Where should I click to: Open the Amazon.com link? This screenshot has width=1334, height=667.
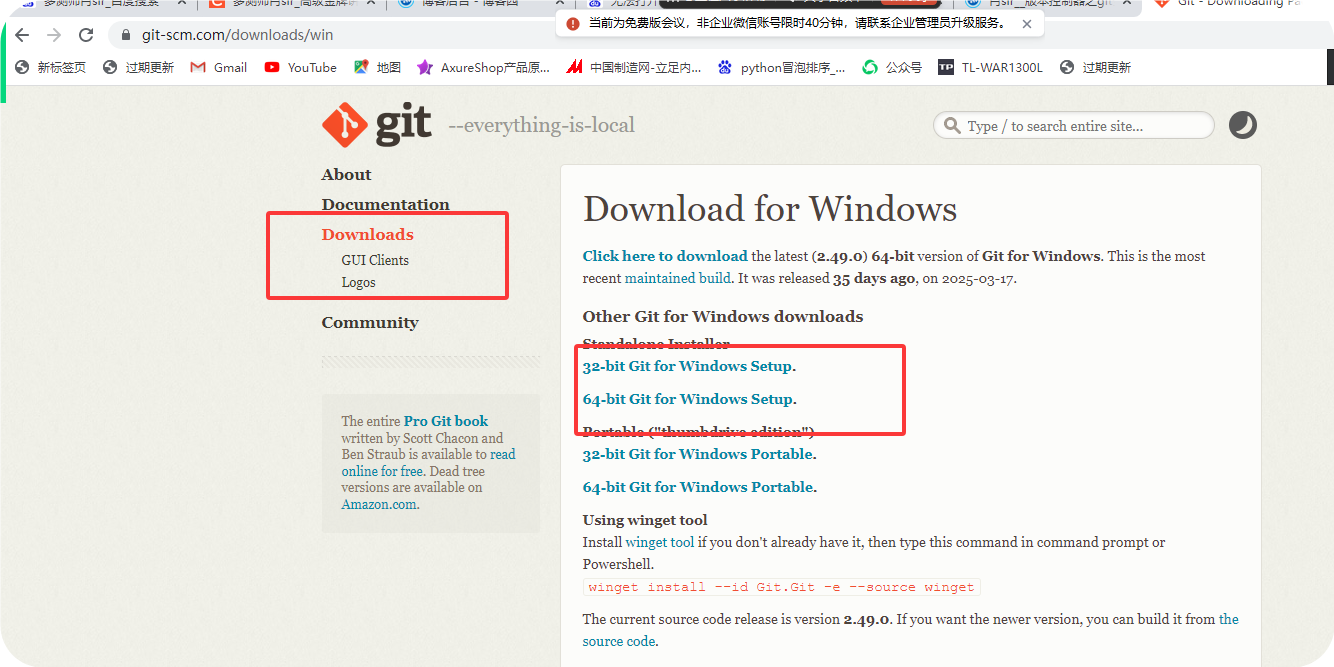[x=379, y=504]
